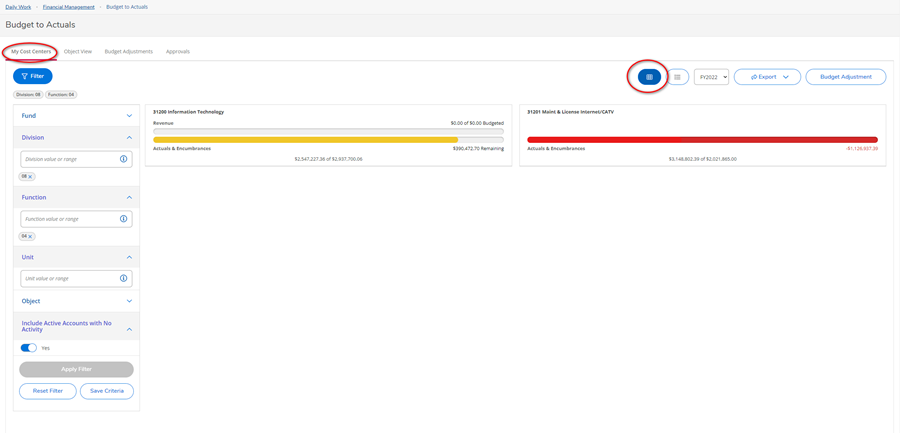Follow the Financial Management breadcrumb link
Screen dimensions: 900x433
pos(68,7)
